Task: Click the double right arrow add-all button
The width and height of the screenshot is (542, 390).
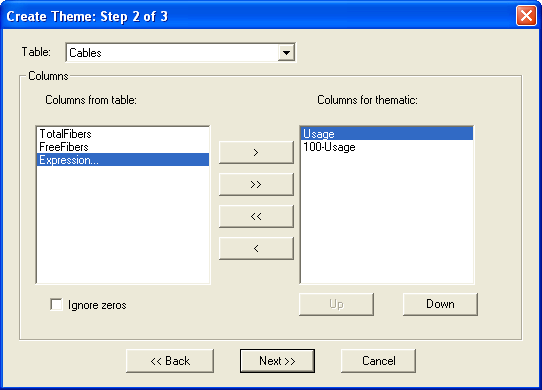Action: pos(256,184)
